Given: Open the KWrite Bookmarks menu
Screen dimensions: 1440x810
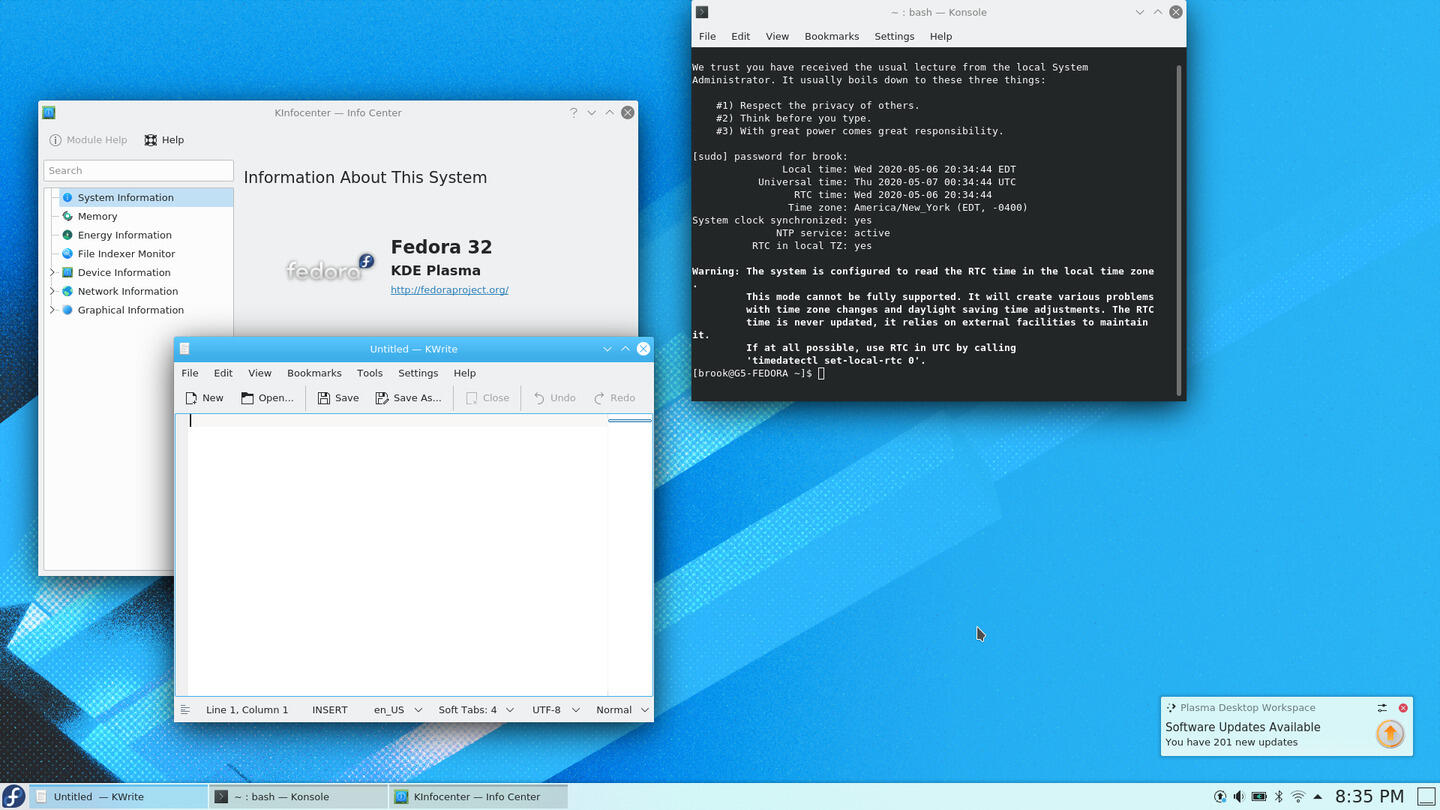Looking at the screenshot, I should [314, 373].
